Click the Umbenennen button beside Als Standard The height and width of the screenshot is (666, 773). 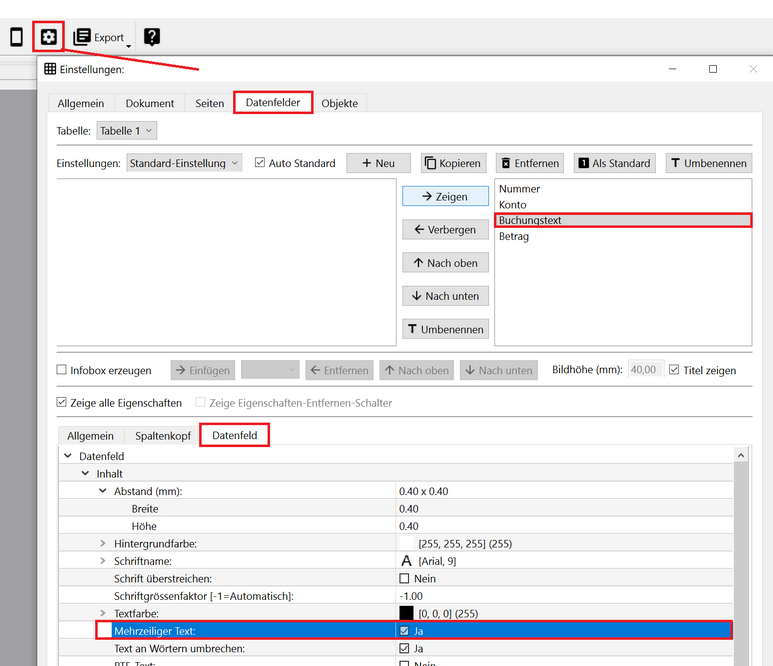pyautogui.click(x=708, y=163)
